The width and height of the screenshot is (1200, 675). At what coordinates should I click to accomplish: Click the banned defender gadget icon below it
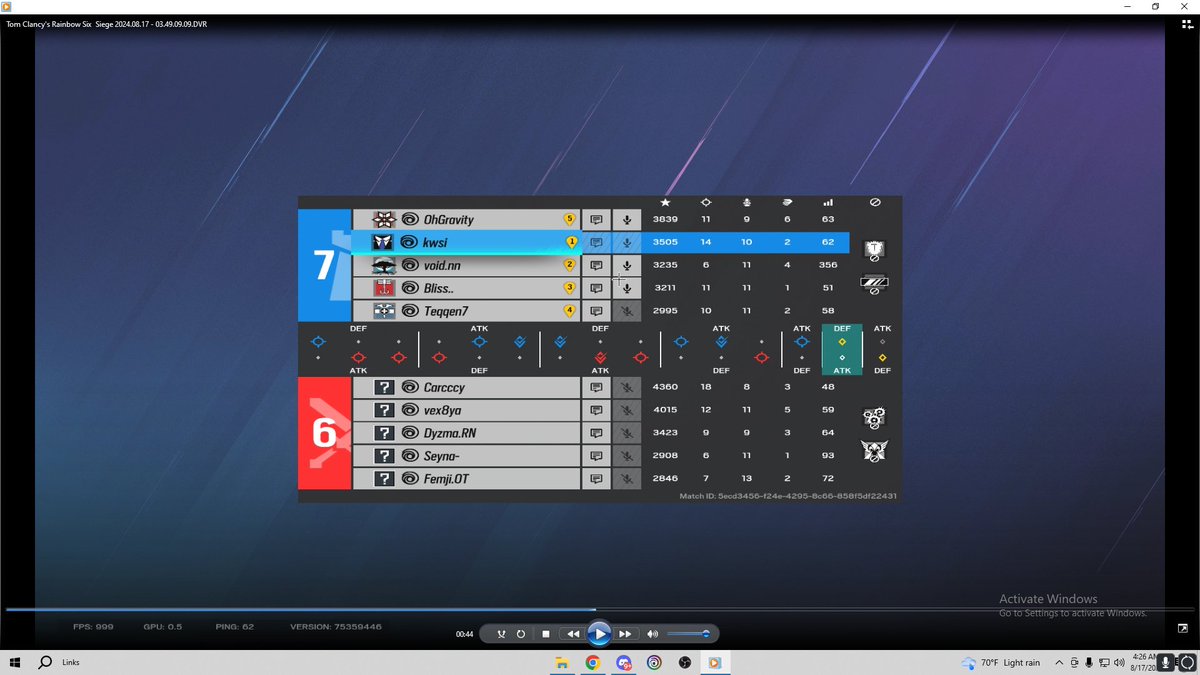point(874,284)
